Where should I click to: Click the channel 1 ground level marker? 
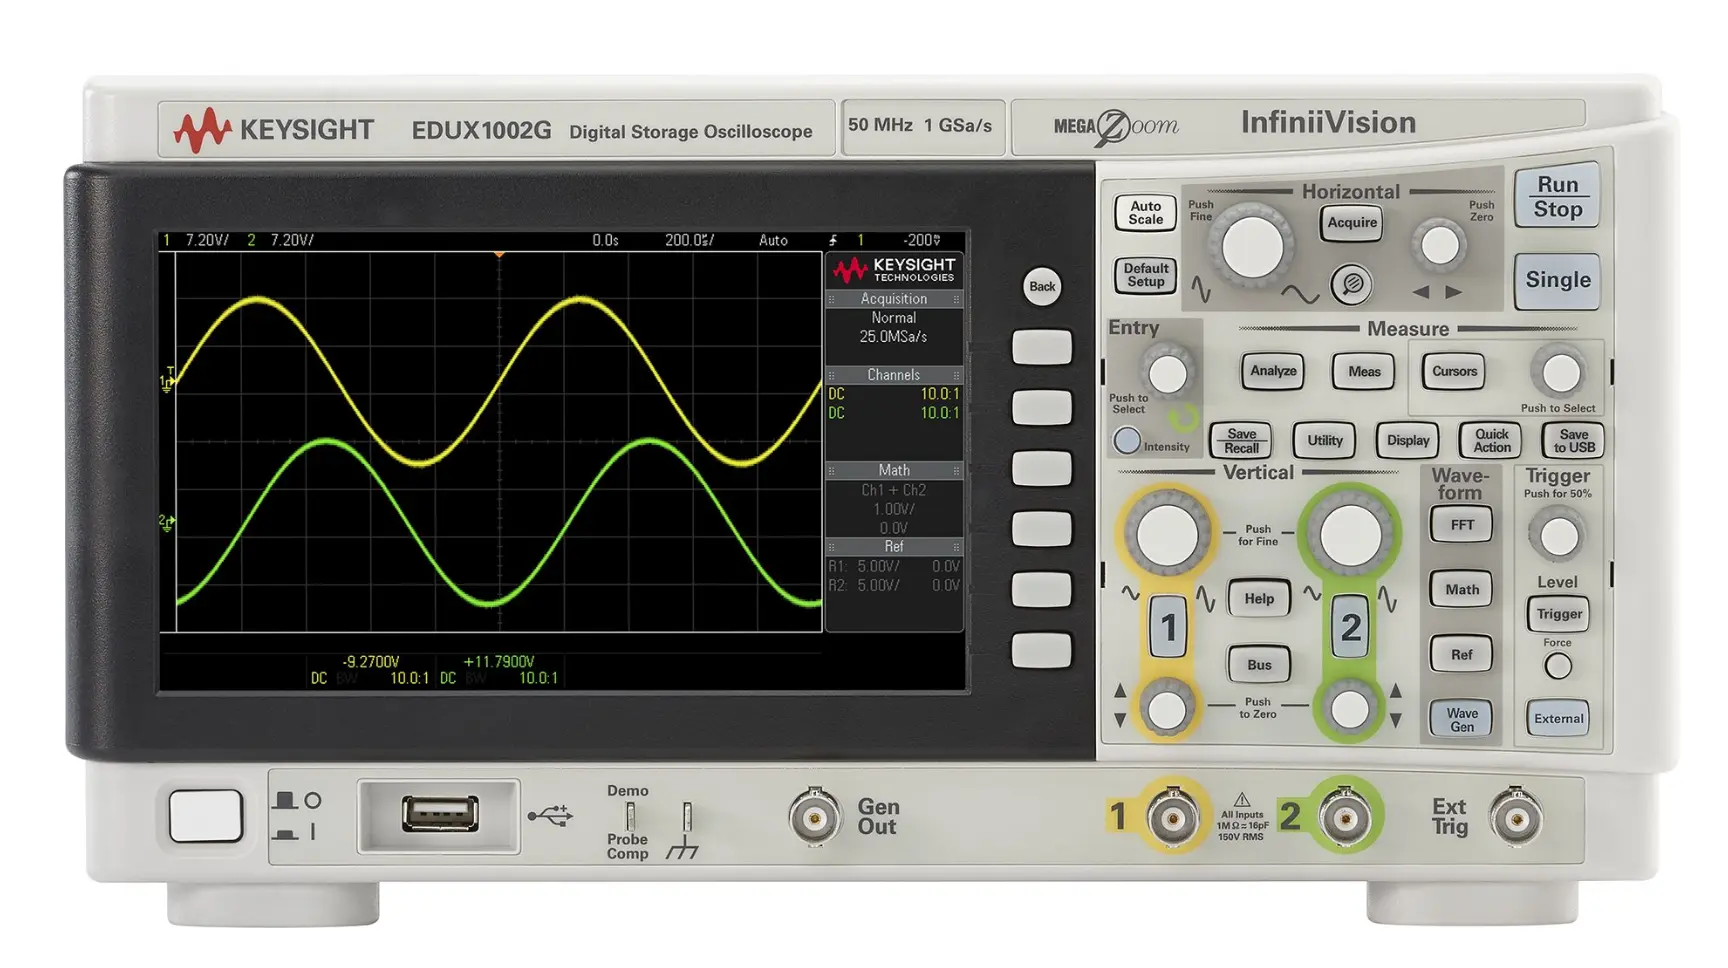pyautogui.click(x=167, y=380)
